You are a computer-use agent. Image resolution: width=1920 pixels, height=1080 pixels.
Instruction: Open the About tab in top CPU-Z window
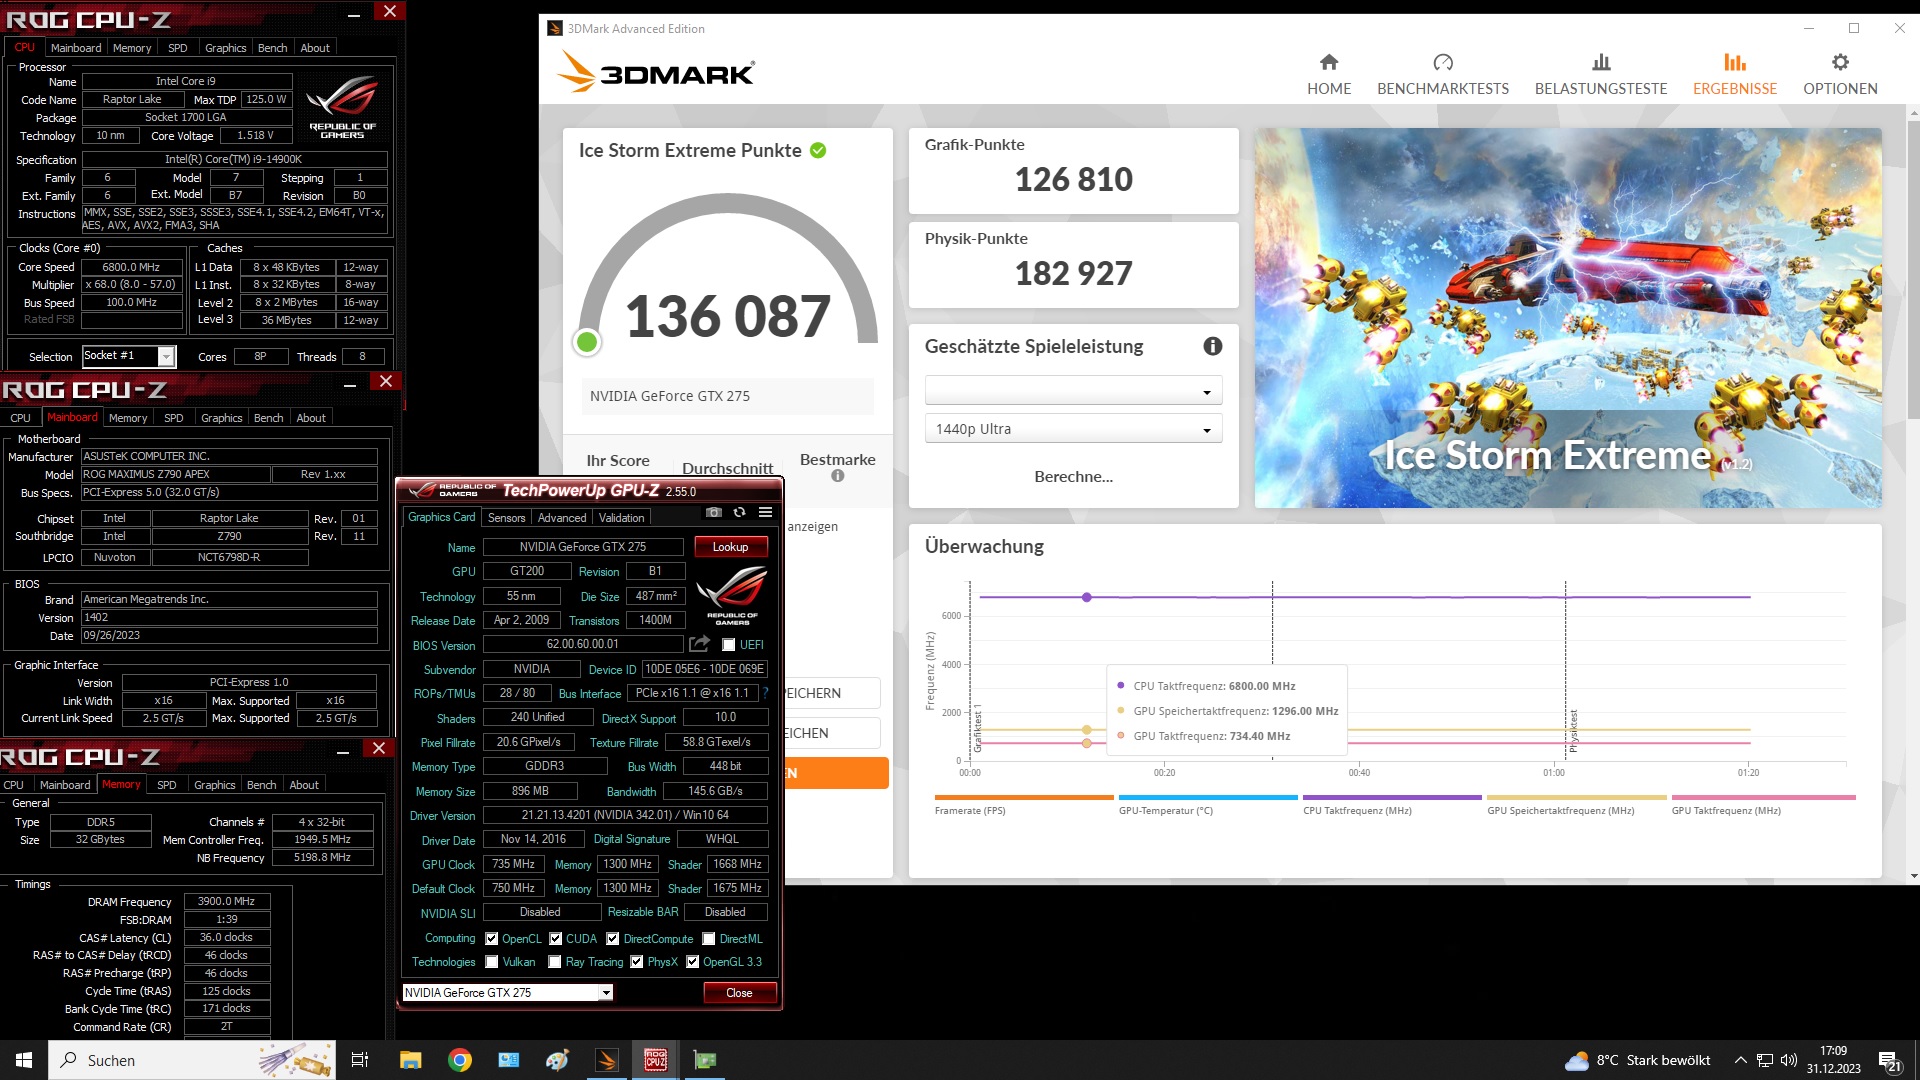314,48
